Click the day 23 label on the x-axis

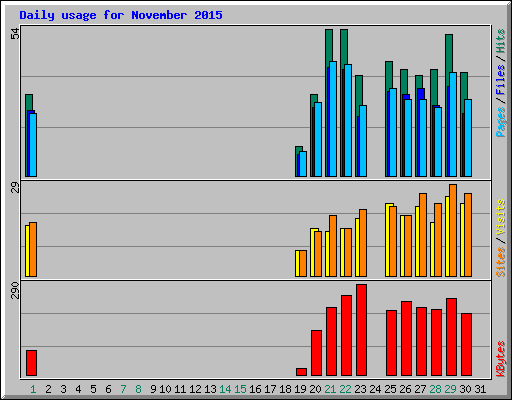point(360,389)
